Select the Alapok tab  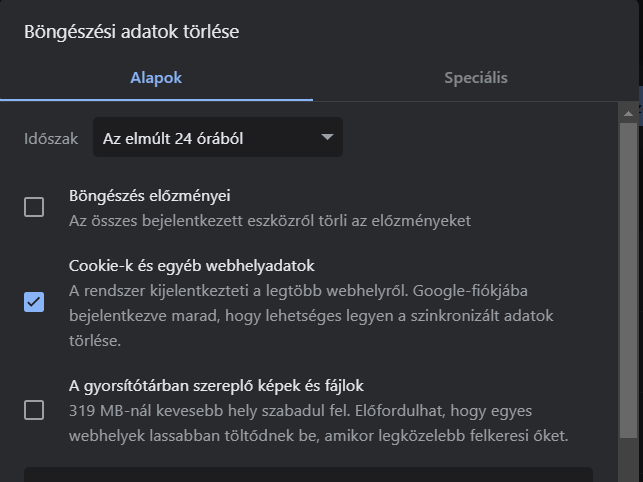(156, 78)
